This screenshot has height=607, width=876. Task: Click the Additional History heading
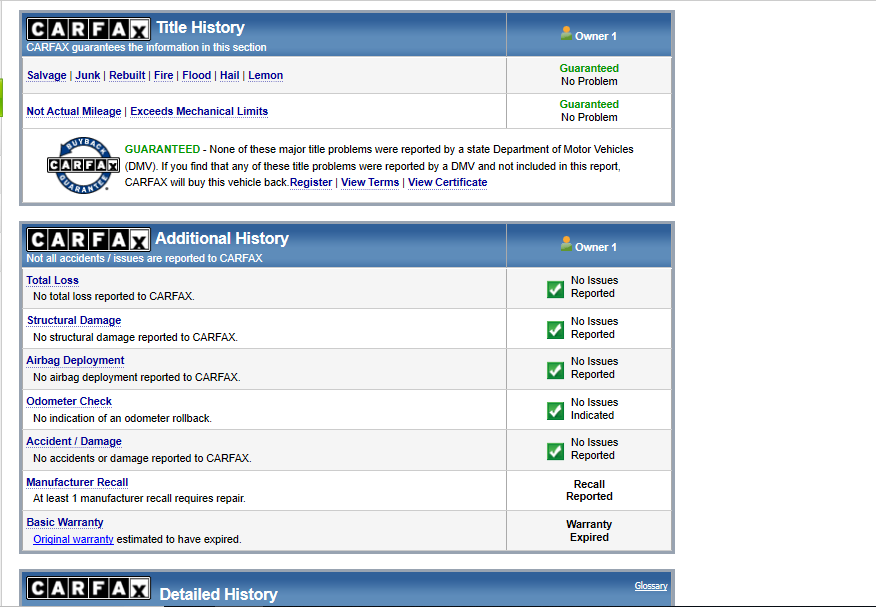click(222, 238)
